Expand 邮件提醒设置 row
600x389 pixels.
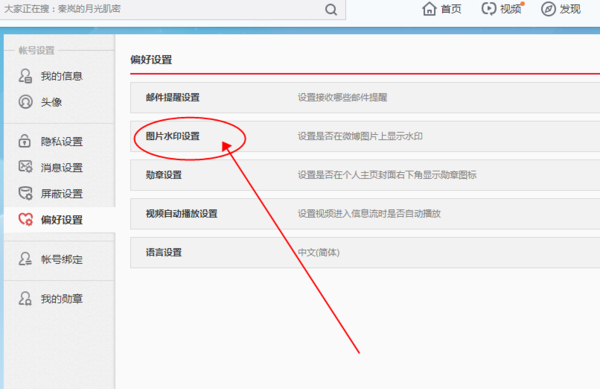[x=365, y=97]
